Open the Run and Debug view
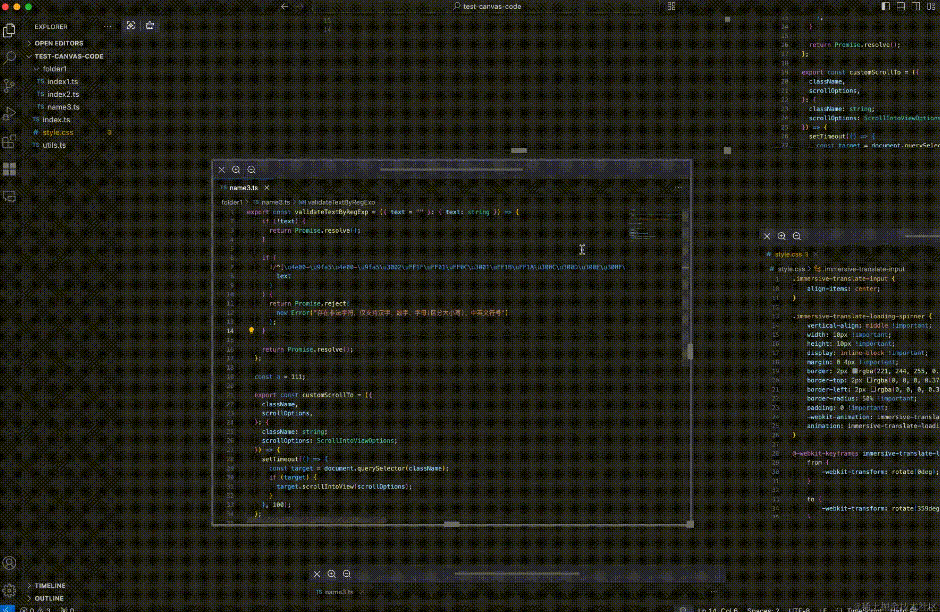This screenshot has width=940, height=612. 9,114
